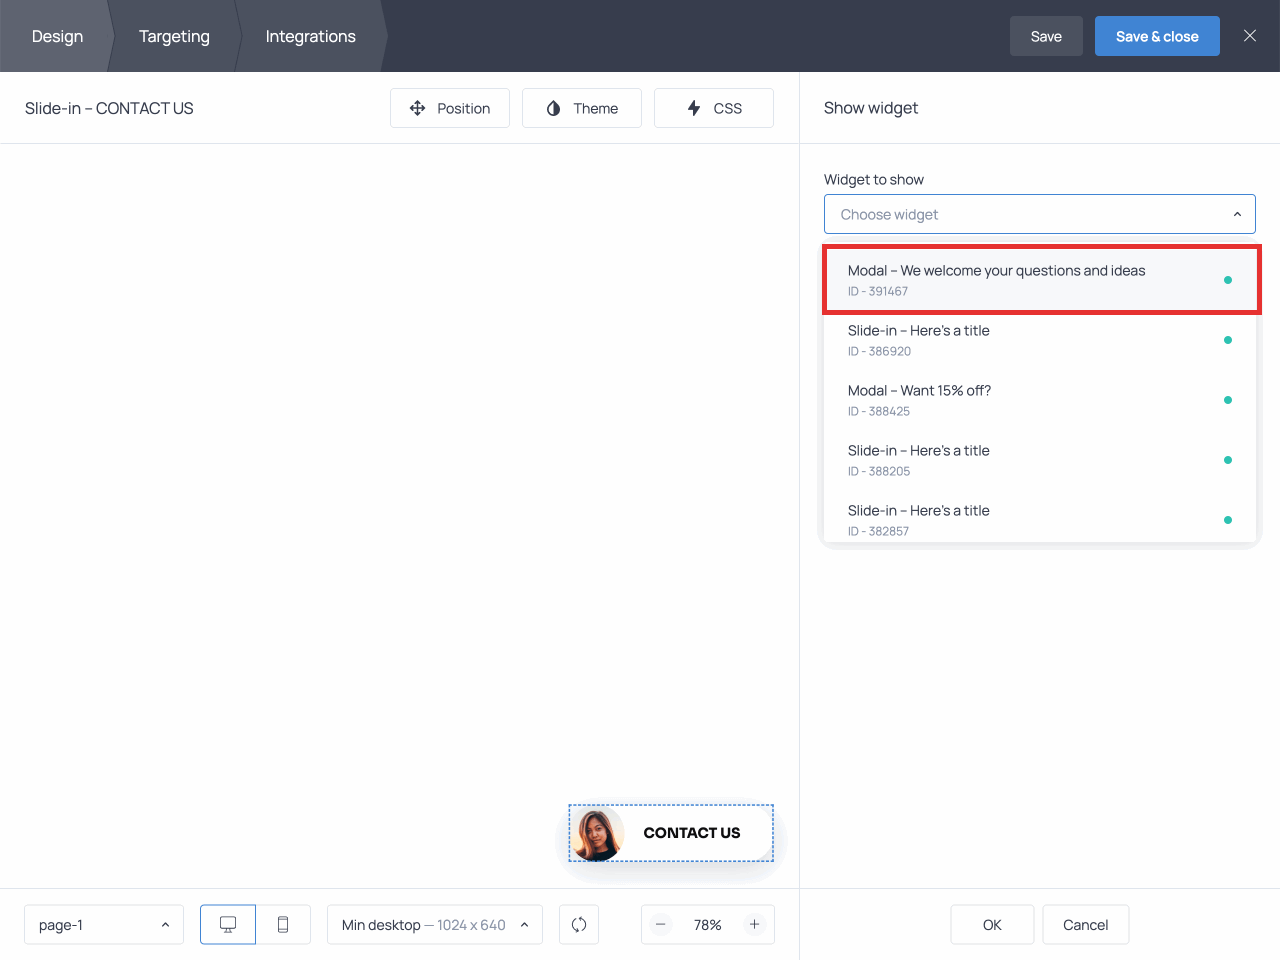This screenshot has width=1280, height=960.
Task: Refresh the widget preview
Action: 579,924
